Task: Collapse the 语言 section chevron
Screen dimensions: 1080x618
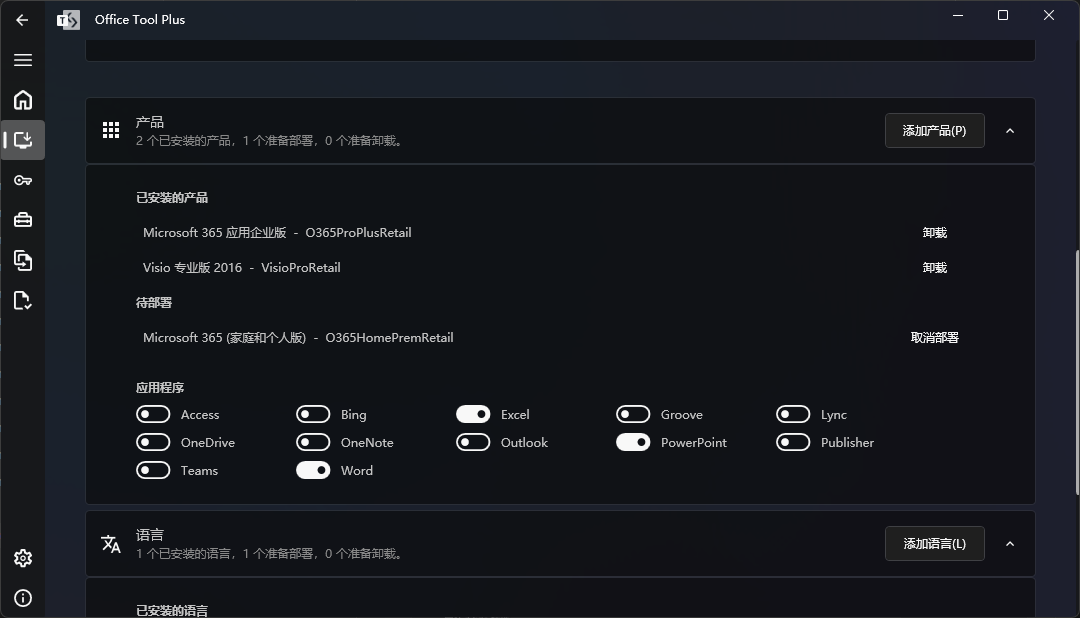Action: point(1010,544)
